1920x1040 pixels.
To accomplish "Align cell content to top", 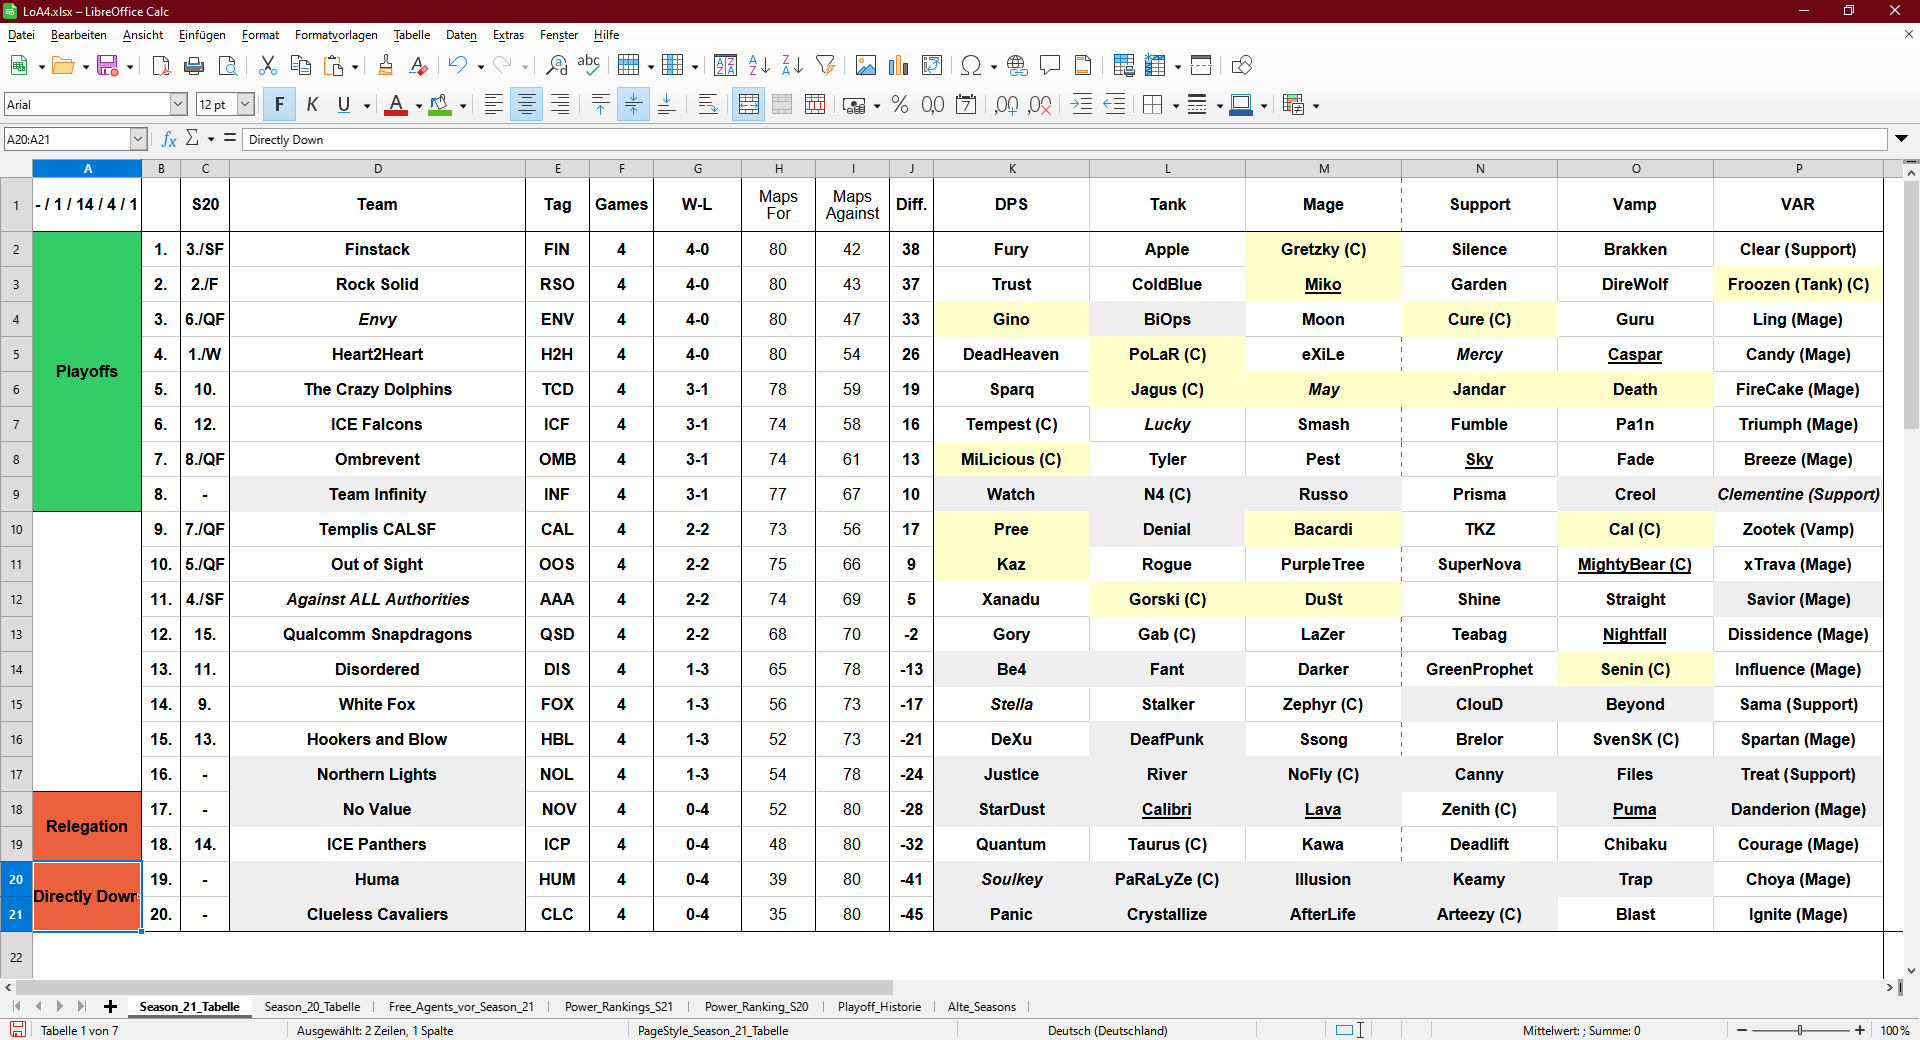I will coord(600,105).
